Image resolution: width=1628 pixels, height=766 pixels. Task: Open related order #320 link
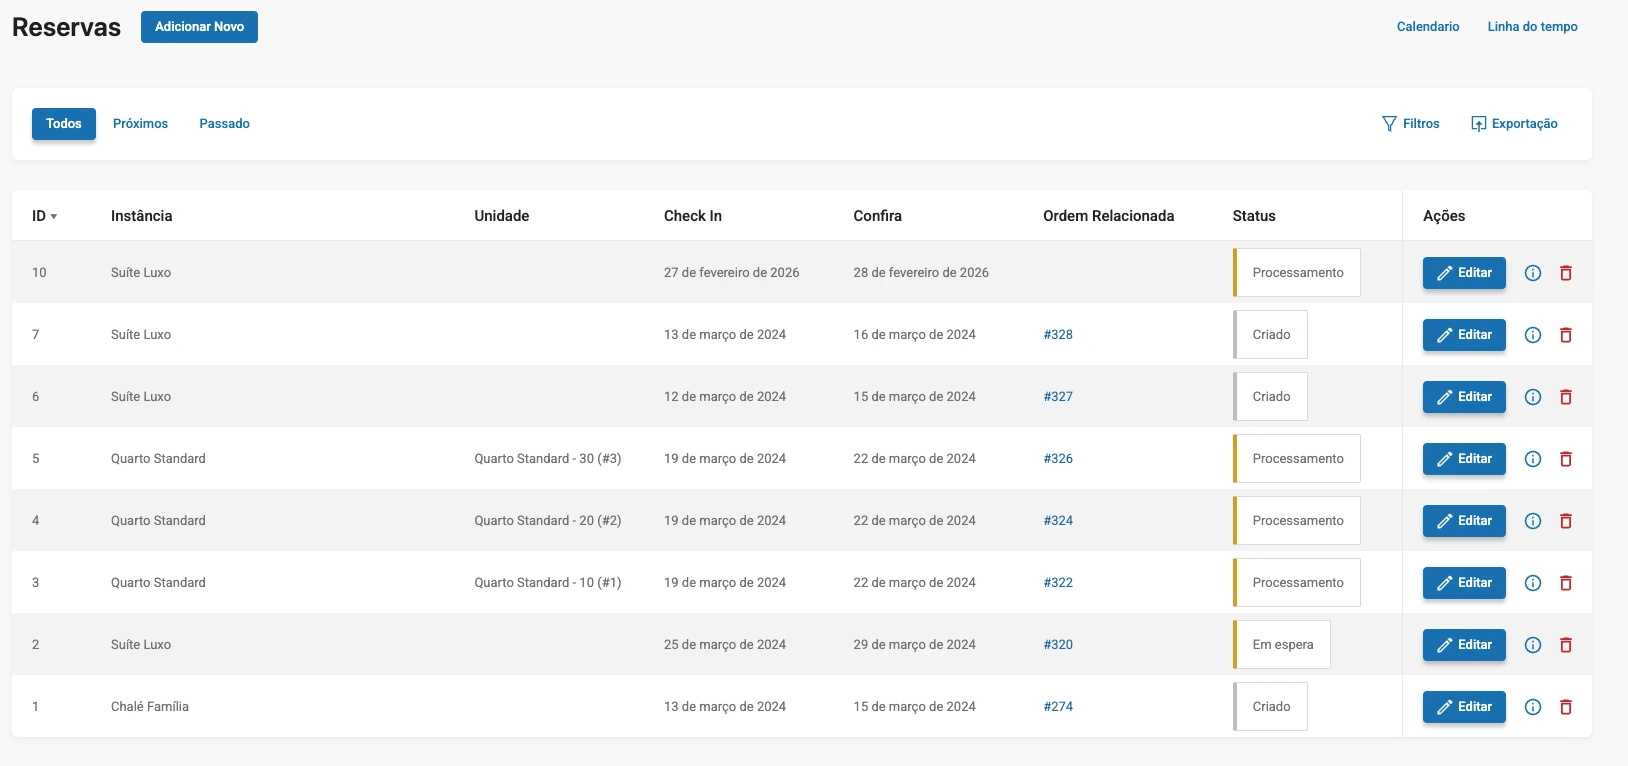(x=1058, y=645)
